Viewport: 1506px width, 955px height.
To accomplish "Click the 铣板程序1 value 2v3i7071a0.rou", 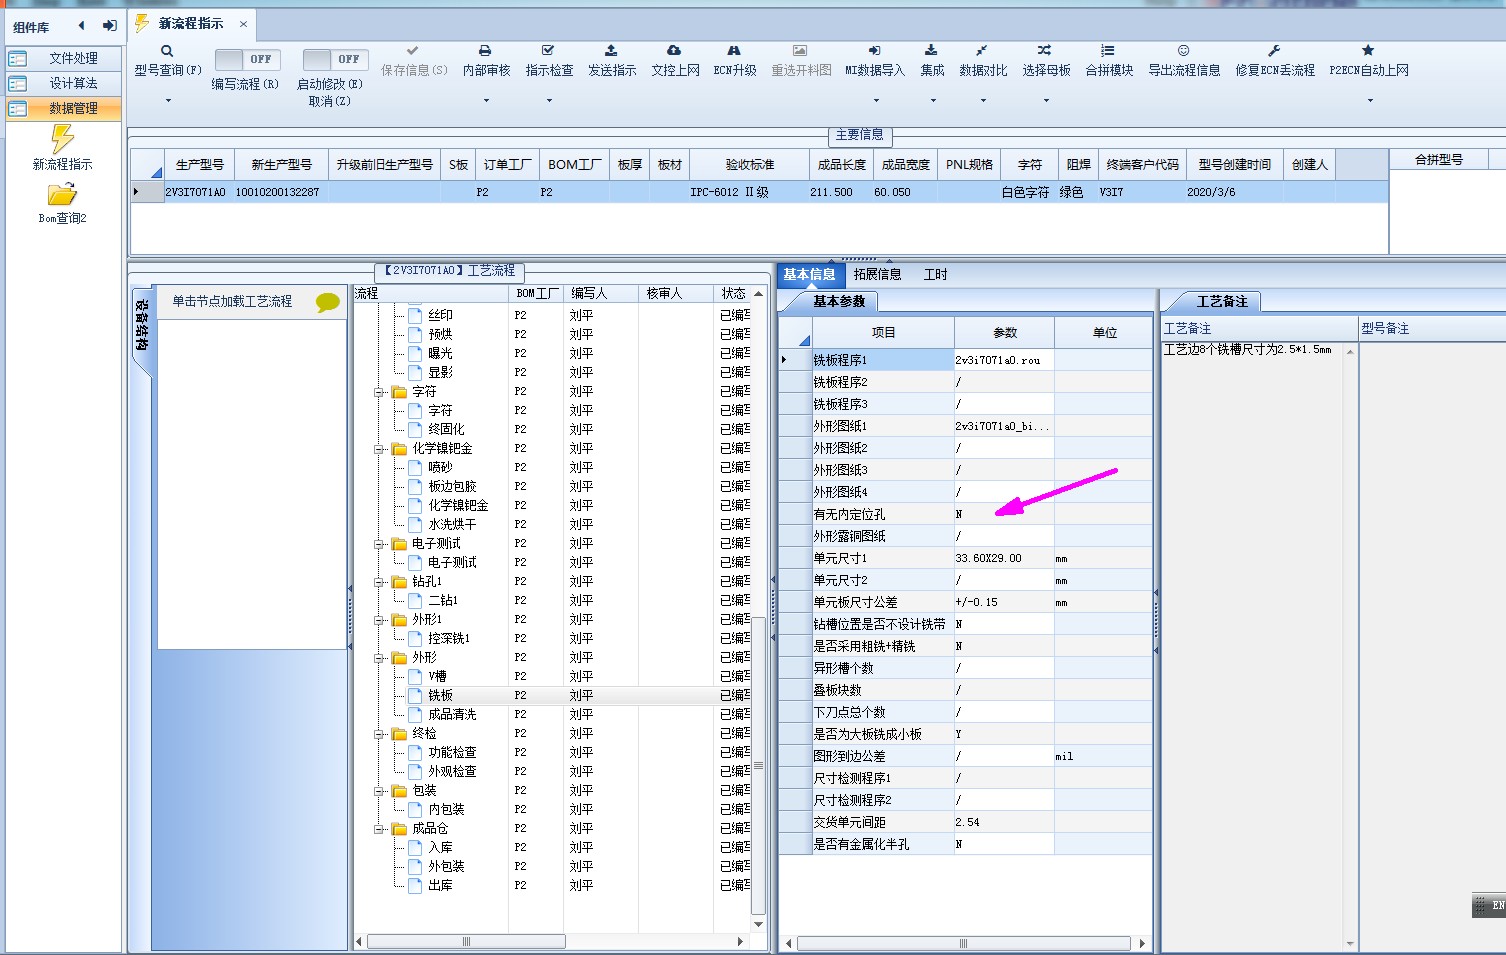I will (x=1004, y=360).
